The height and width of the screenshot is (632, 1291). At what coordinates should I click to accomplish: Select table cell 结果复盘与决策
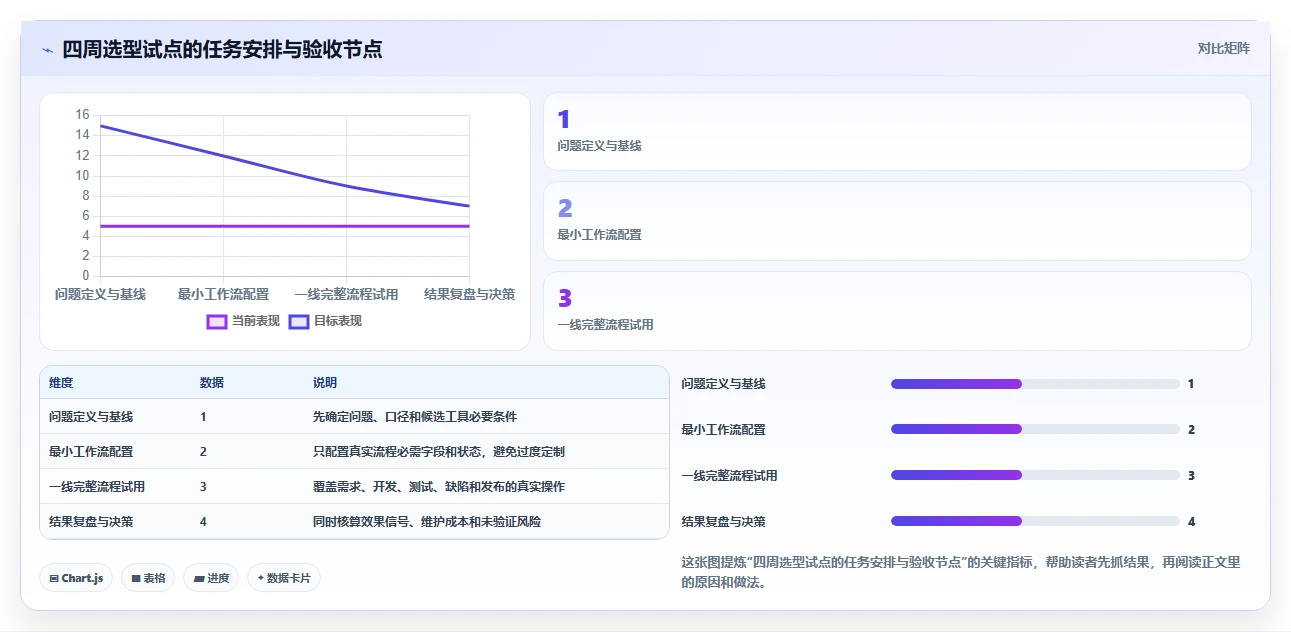pos(91,522)
